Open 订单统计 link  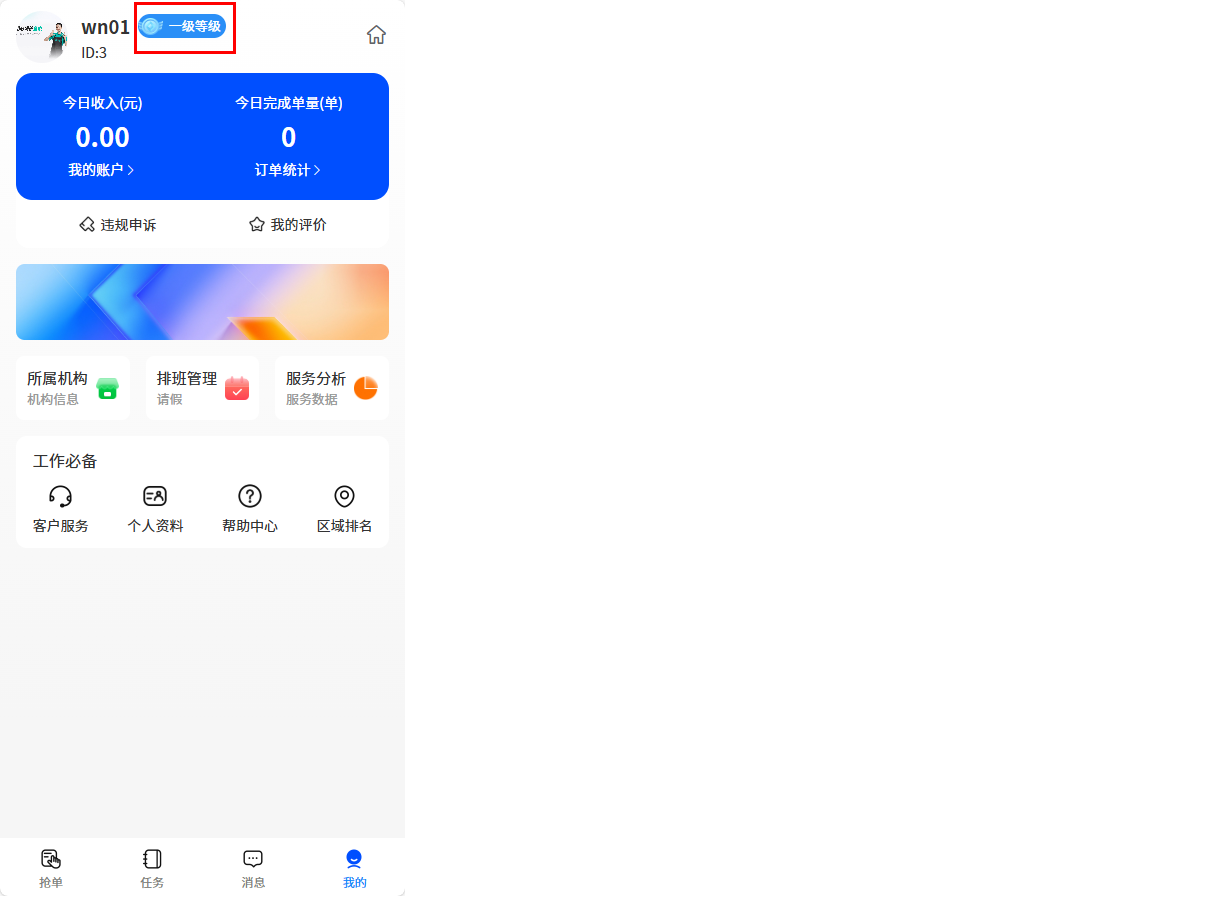point(288,170)
